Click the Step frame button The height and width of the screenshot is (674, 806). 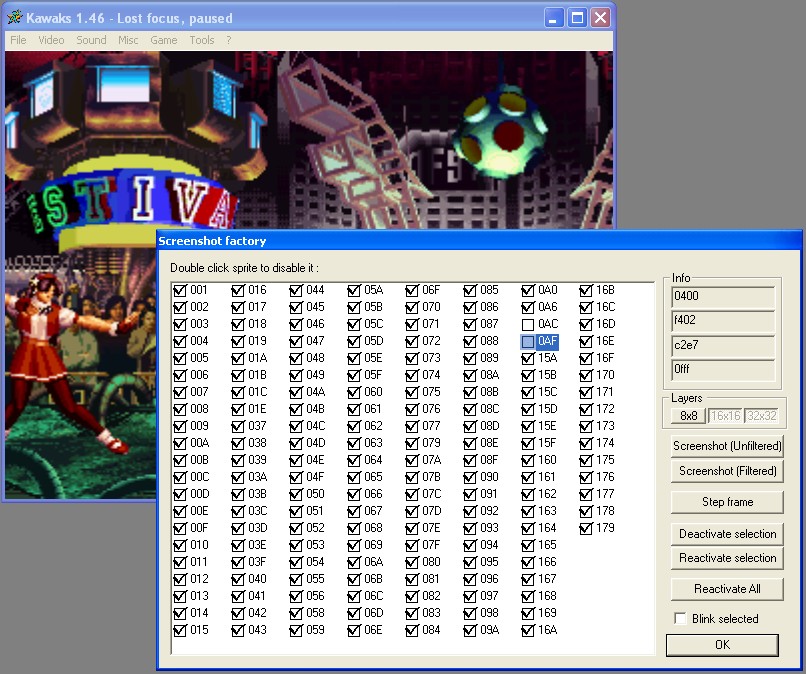[727, 502]
